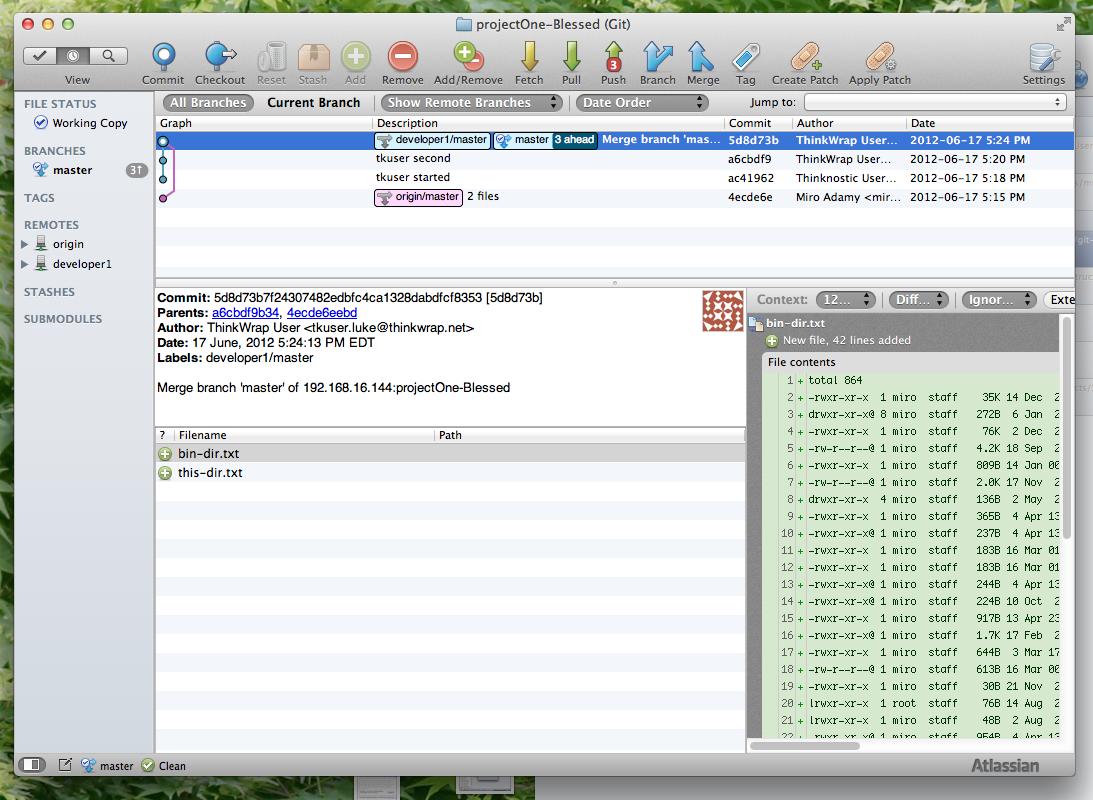Open the Date Order dropdown
1093x800 pixels.
642,103
